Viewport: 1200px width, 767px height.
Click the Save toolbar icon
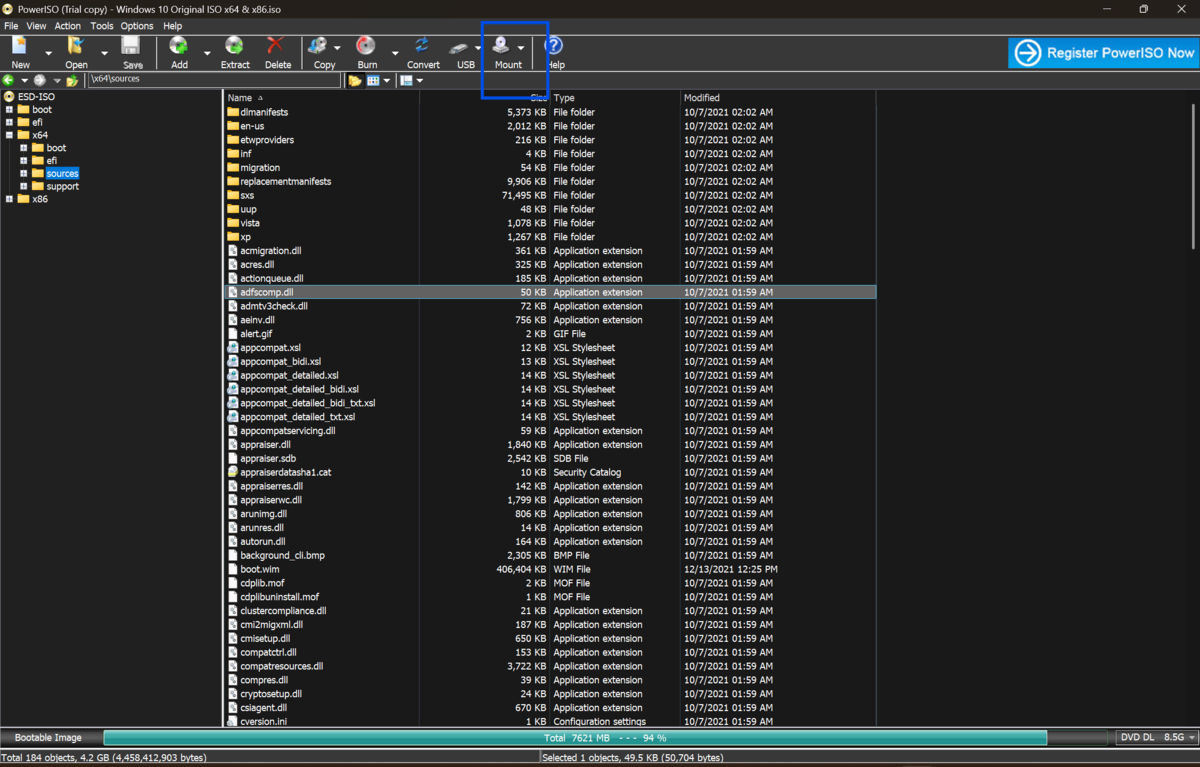tap(132, 46)
